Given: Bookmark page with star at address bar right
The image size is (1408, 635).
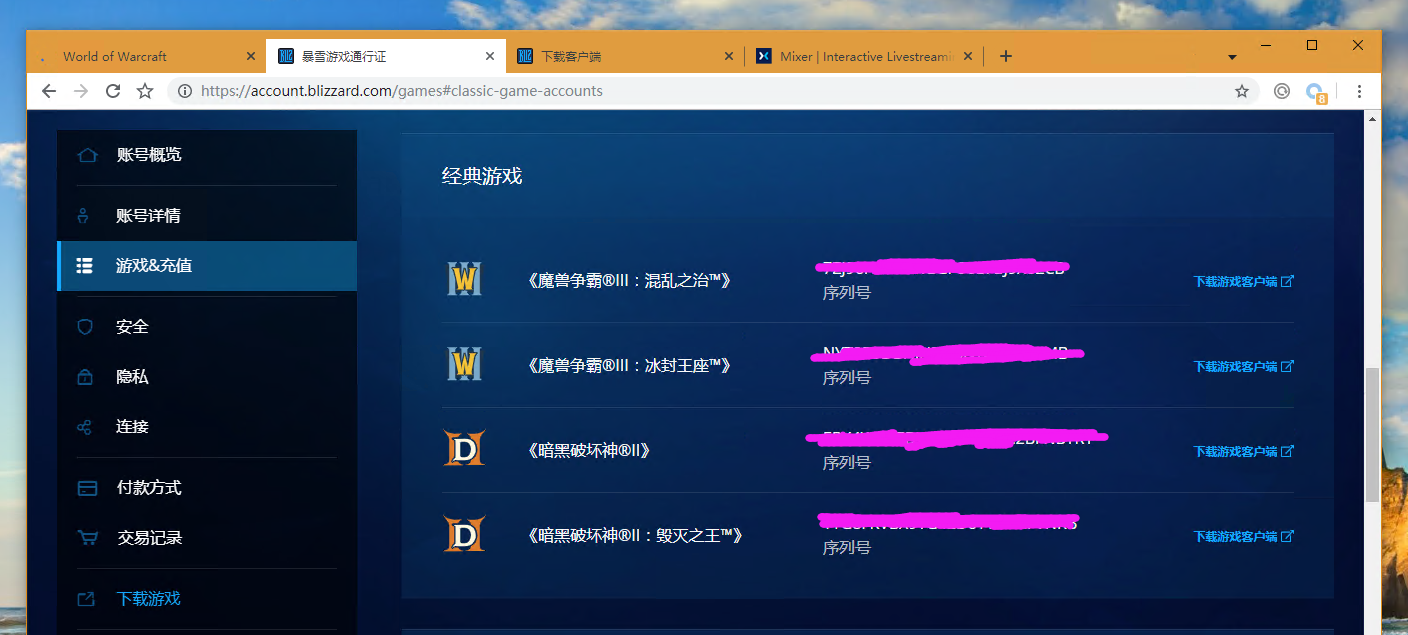Looking at the screenshot, I should coord(1242,91).
